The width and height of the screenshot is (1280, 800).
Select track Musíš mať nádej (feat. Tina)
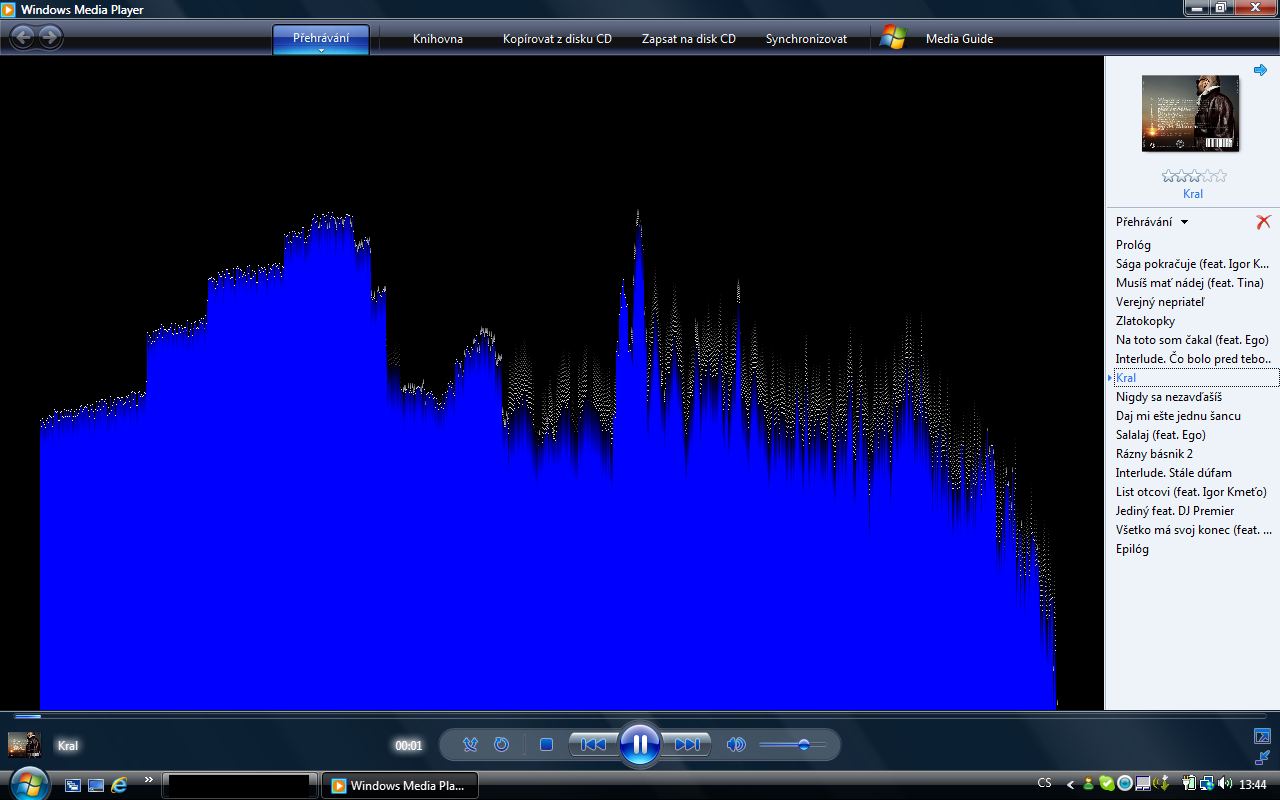pyautogui.click(x=1192, y=283)
